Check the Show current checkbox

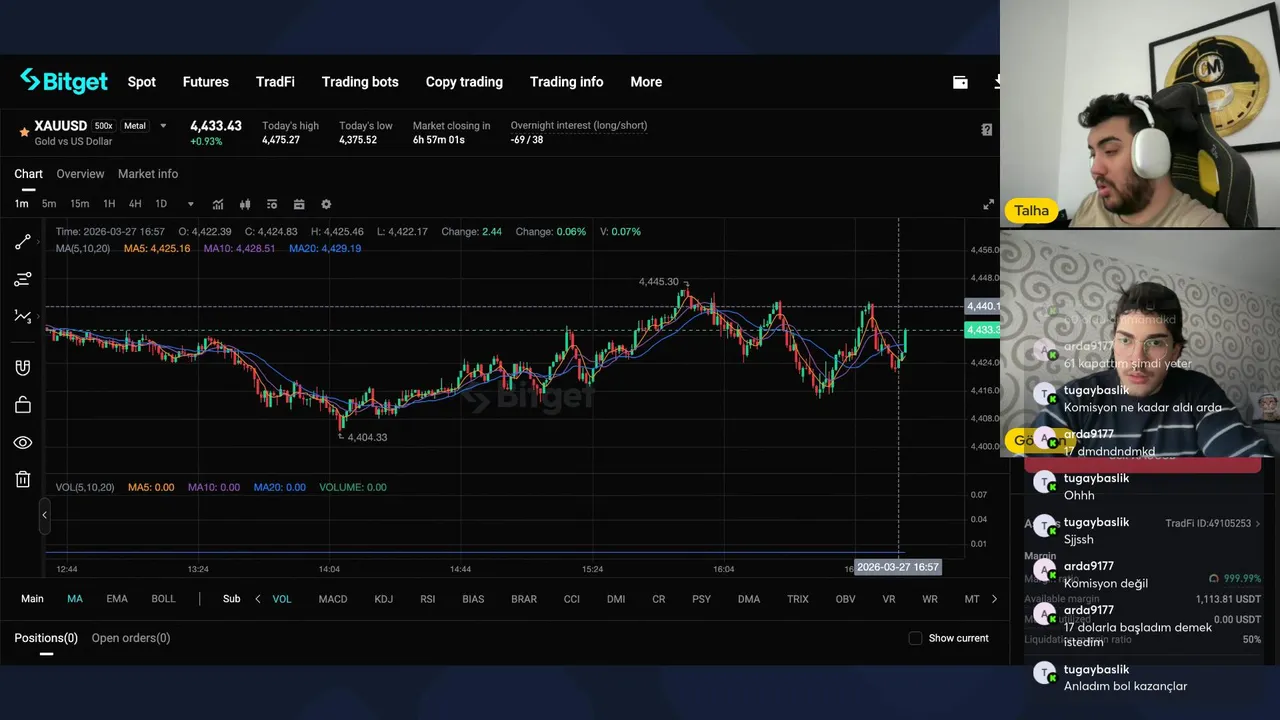pos(915,638)
